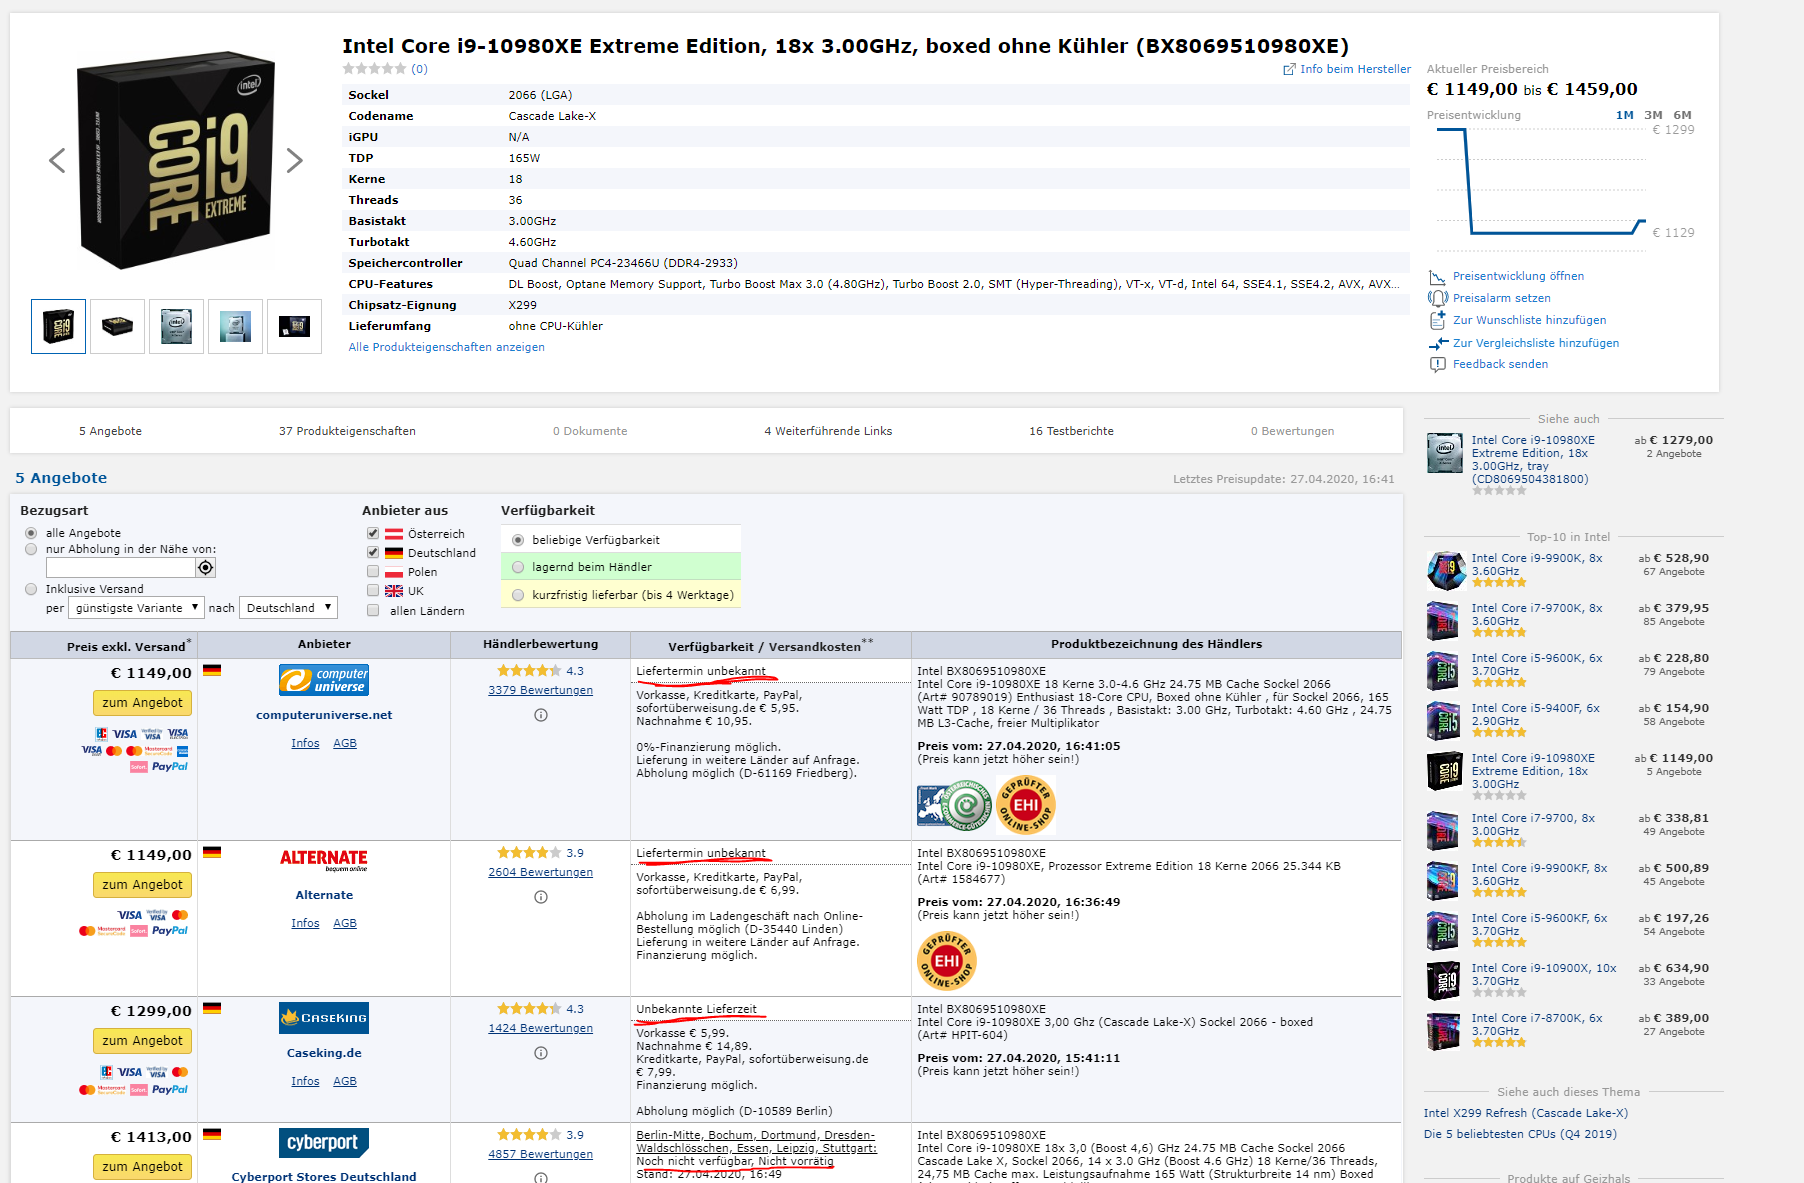Image resolution: width=1804 pixels, height=1183 pixels.
Task: Click the Preisentwicklung öffnen chart icon
Action: point(1437,277)
